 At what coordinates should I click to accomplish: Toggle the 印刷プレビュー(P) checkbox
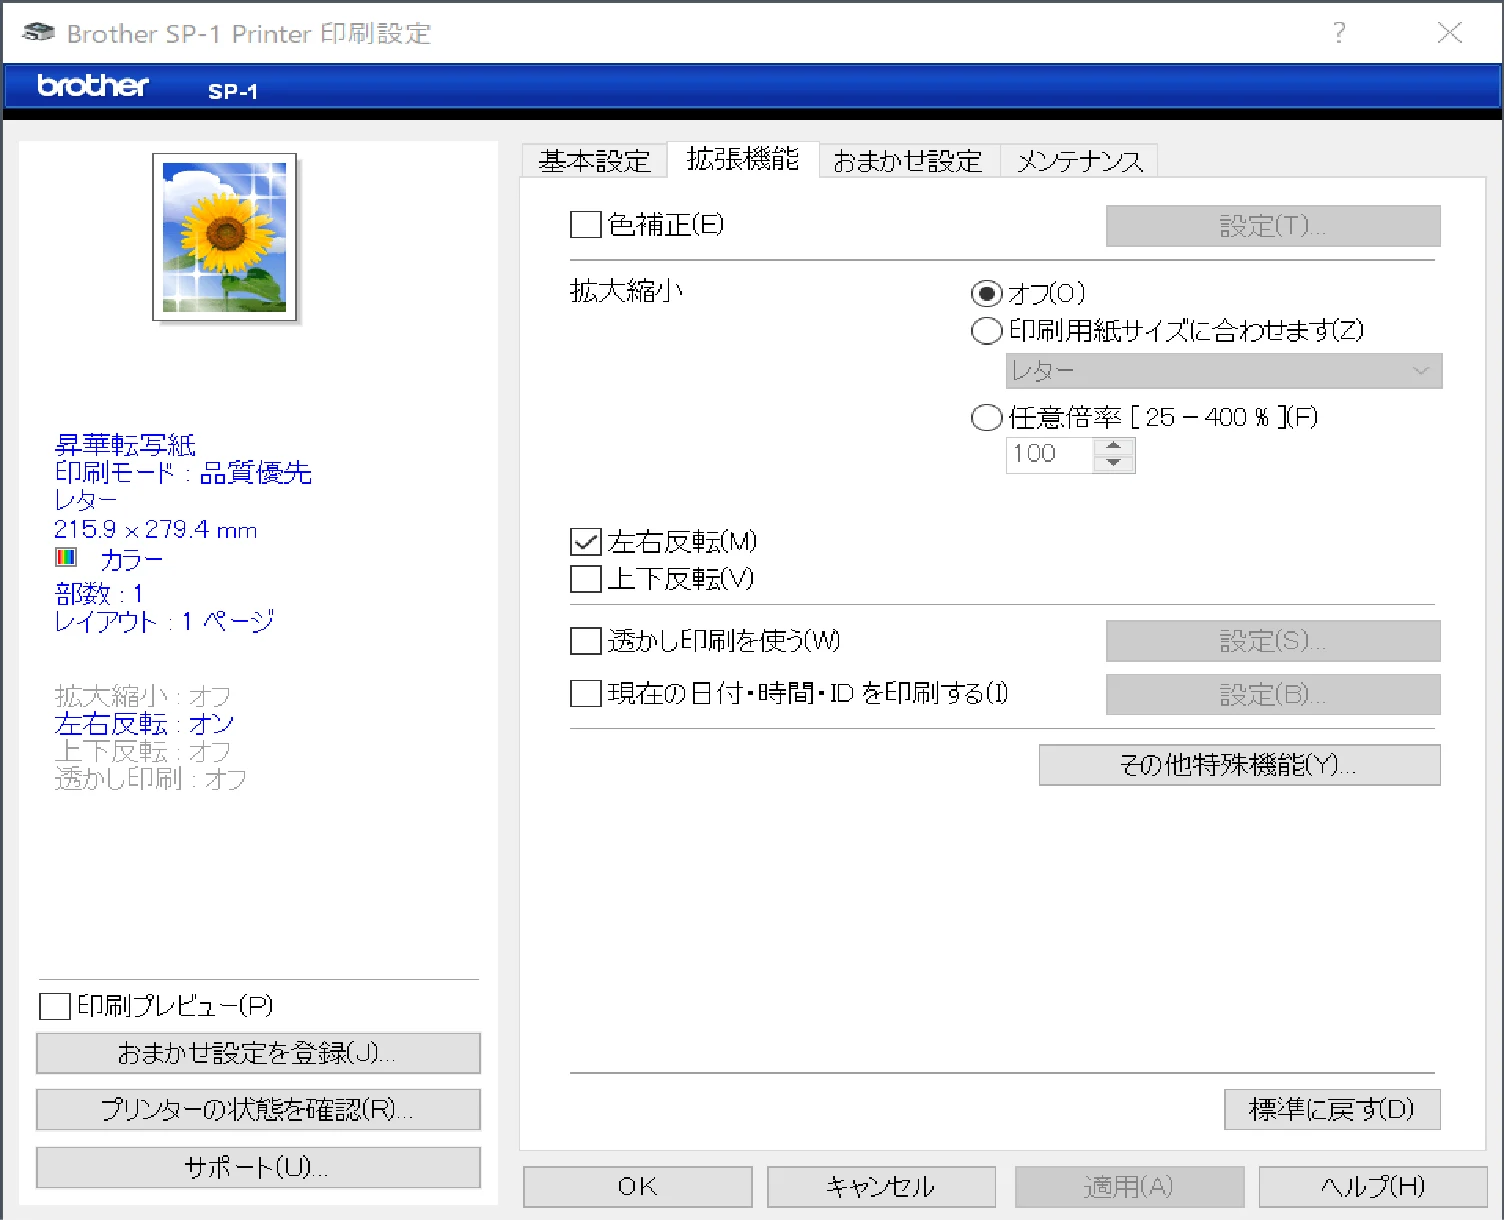point(54,1005)
